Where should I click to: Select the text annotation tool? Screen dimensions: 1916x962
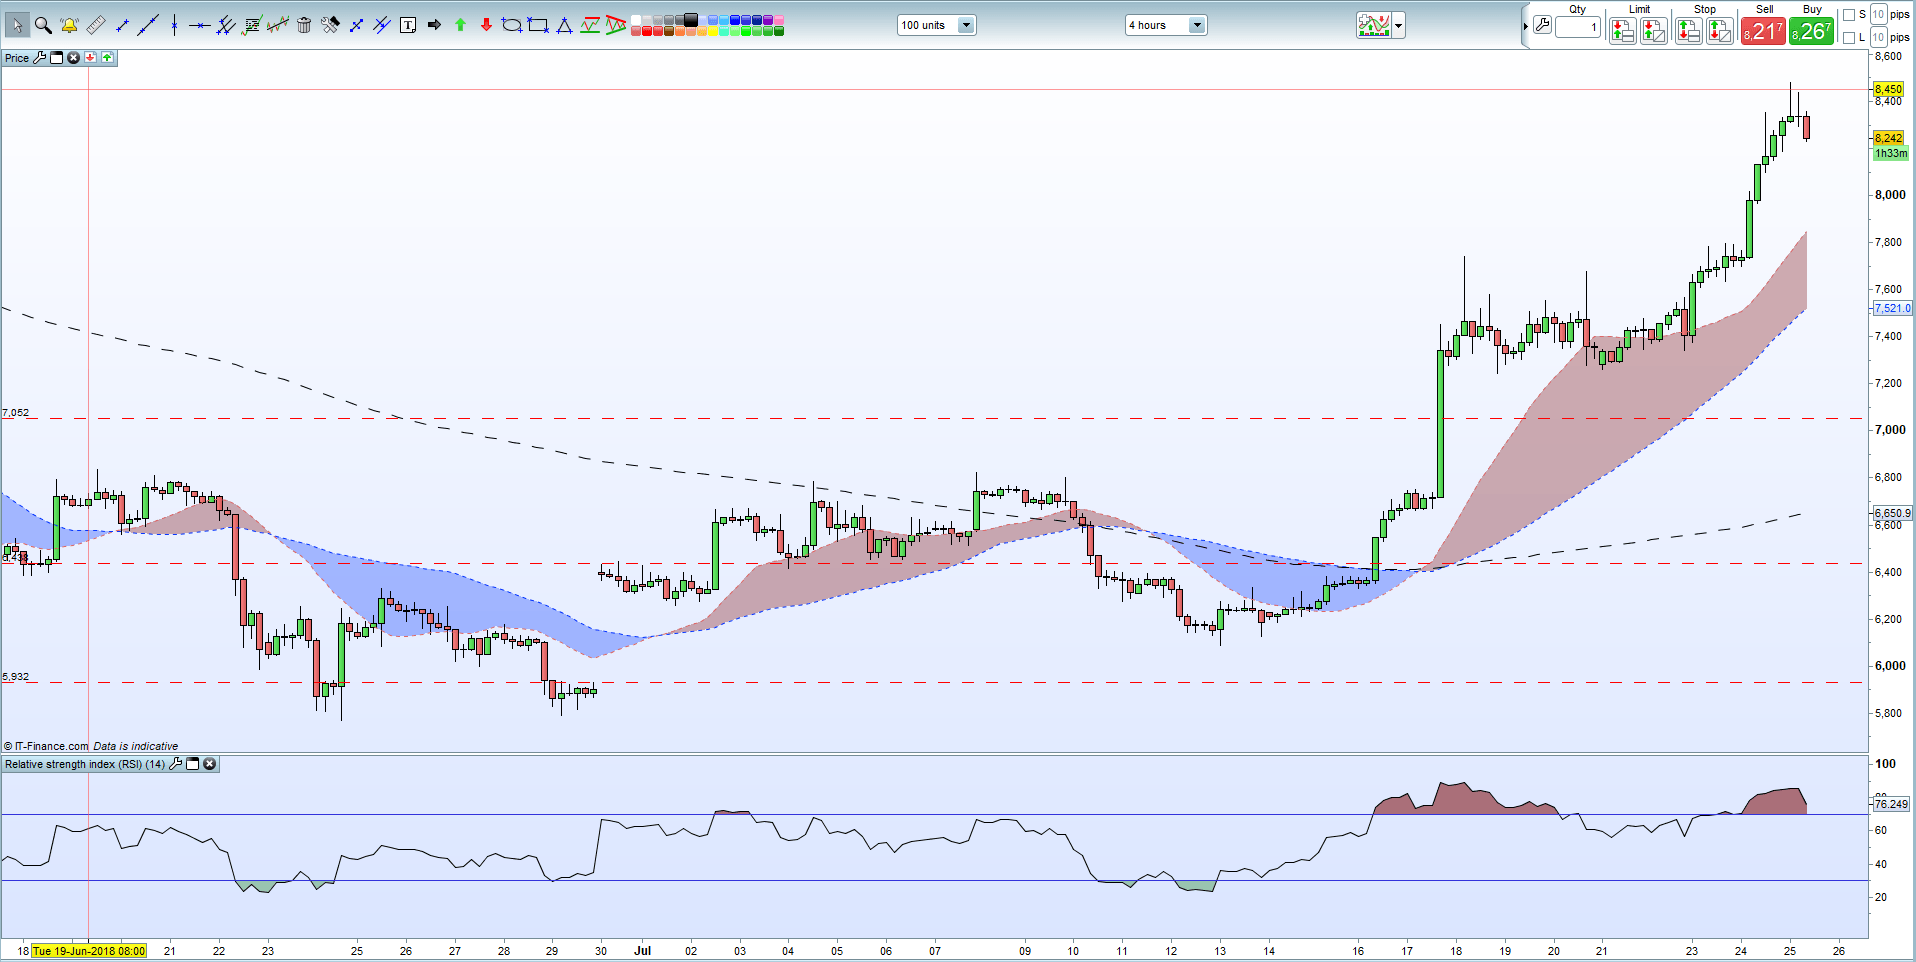(x=408, y=25)
